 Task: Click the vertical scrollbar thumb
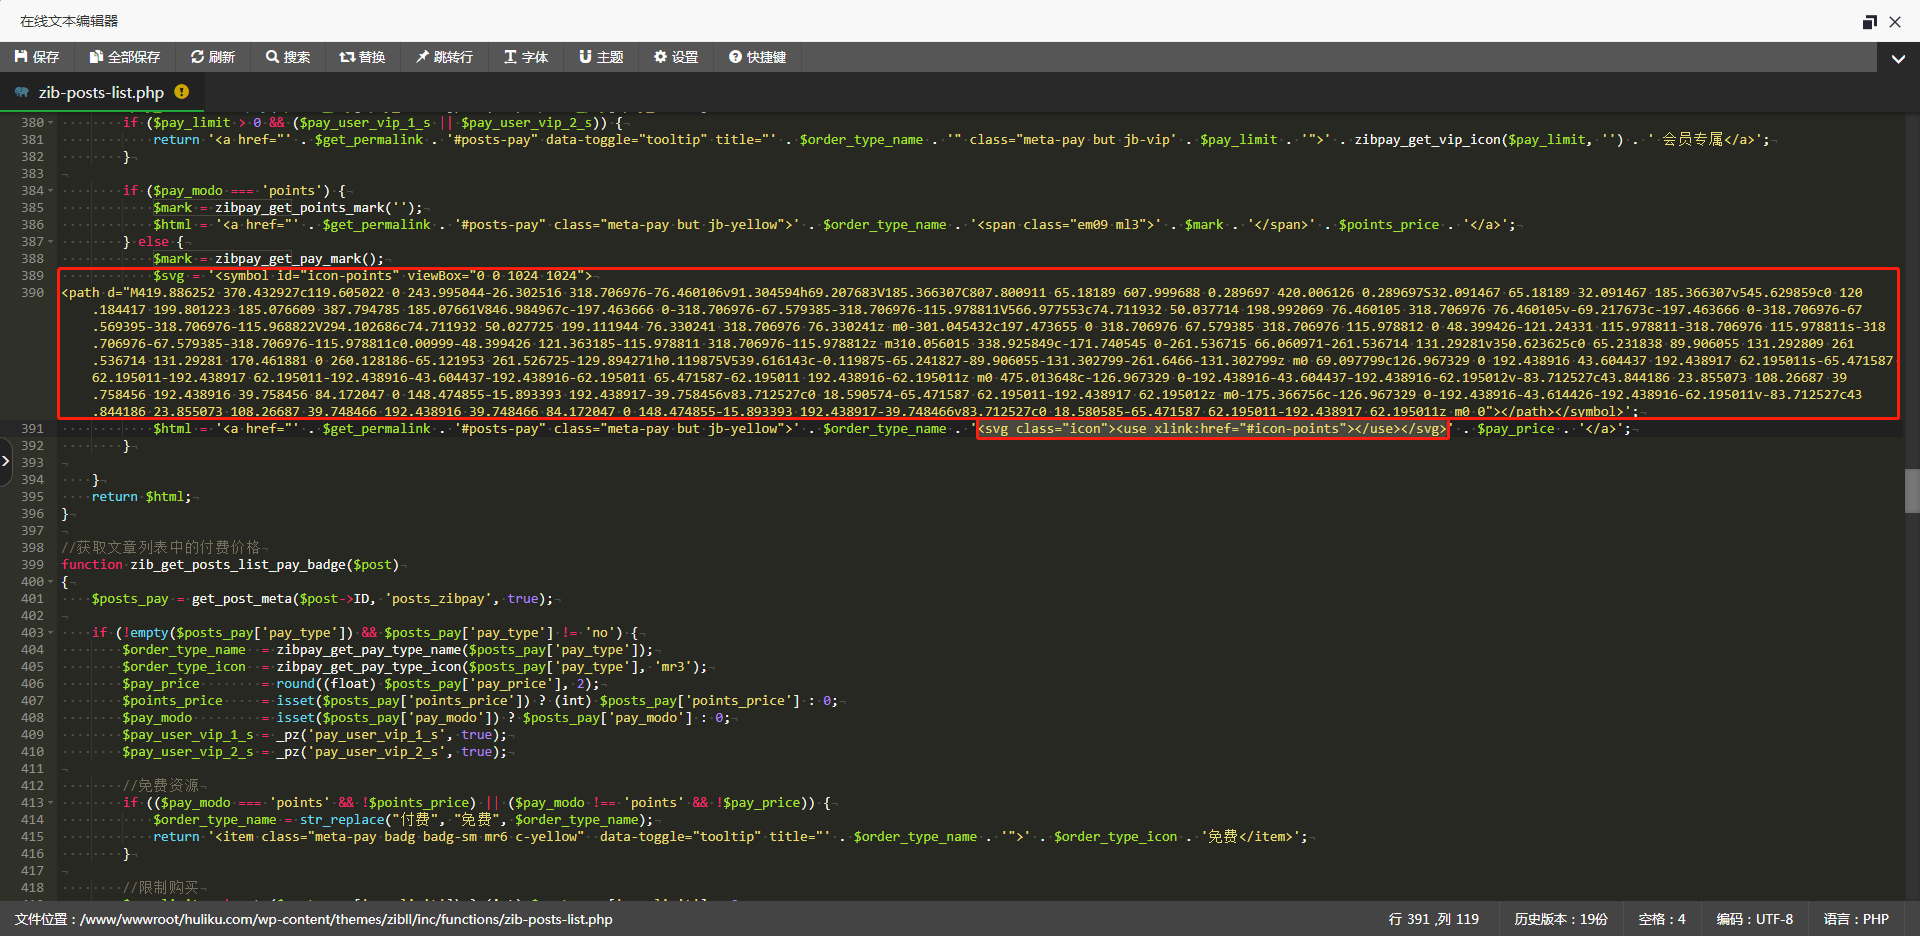click(x=1912, y=490)
